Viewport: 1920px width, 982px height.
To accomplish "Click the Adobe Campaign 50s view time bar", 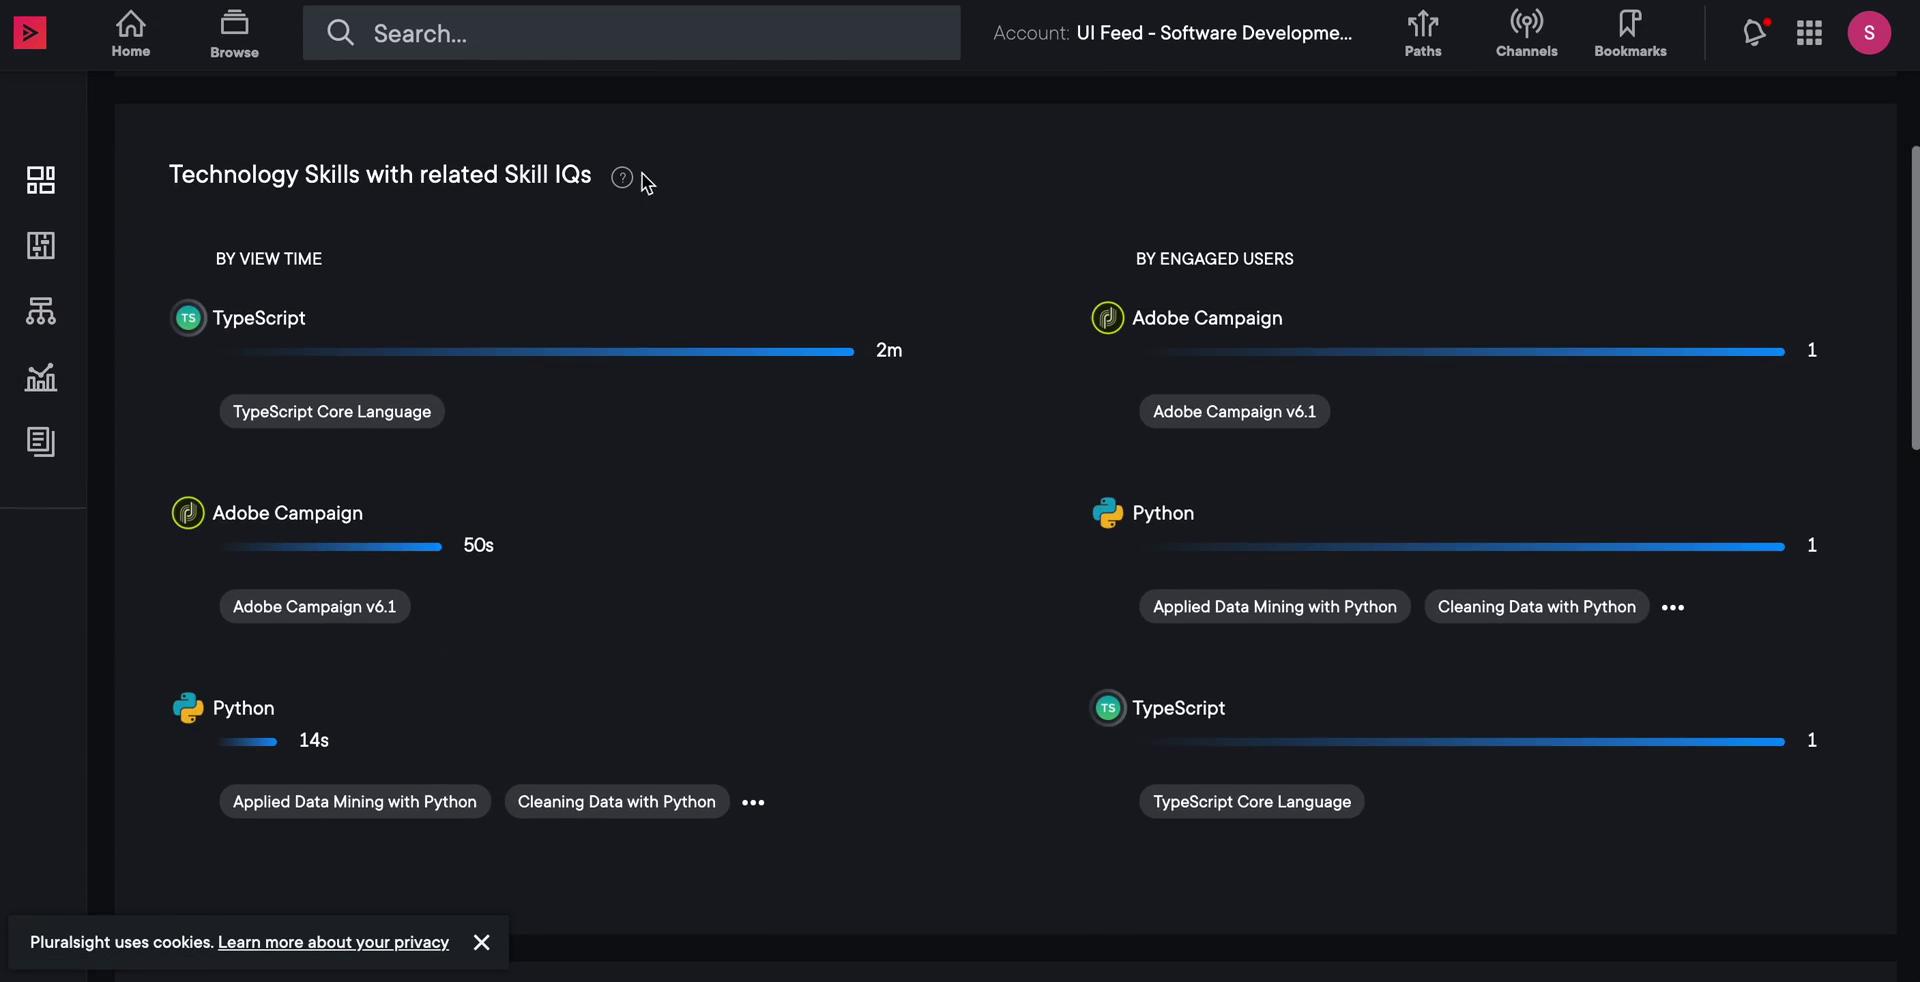I will coord(331,547).
